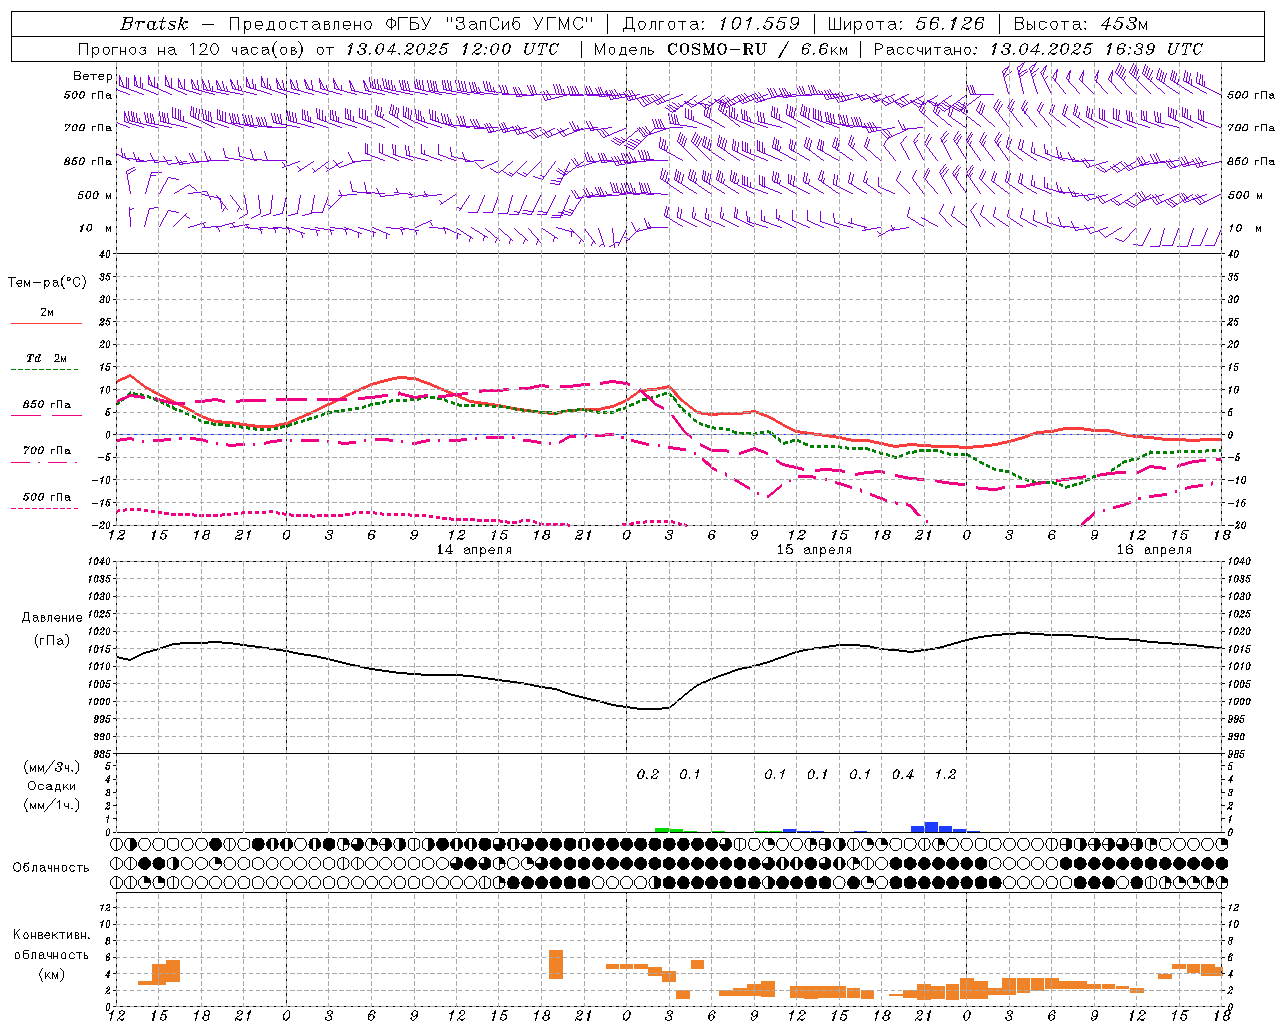Screen dimensions: 1280x1024
Task: Click the Рассчитано: 13.04.2025 16:39 UTC text
Action: click(1038, 49)
